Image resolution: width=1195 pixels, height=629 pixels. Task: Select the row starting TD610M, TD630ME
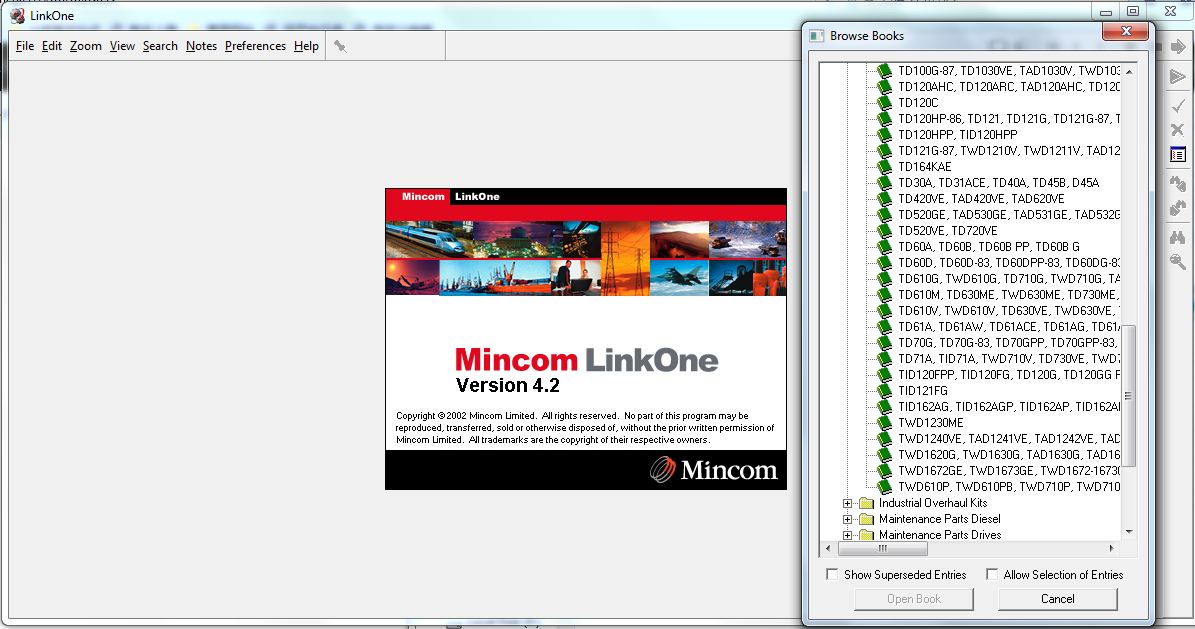point(1008,295)
